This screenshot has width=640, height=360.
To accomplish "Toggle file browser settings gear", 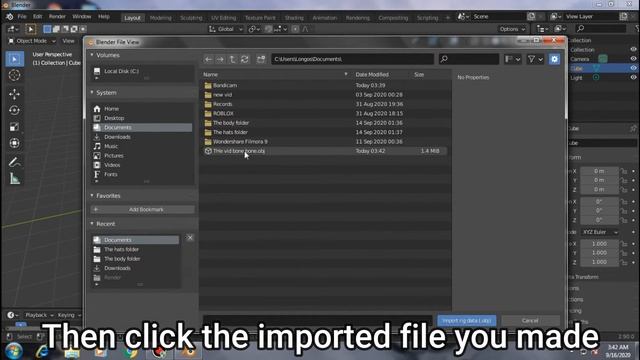I will coord(554,59).
